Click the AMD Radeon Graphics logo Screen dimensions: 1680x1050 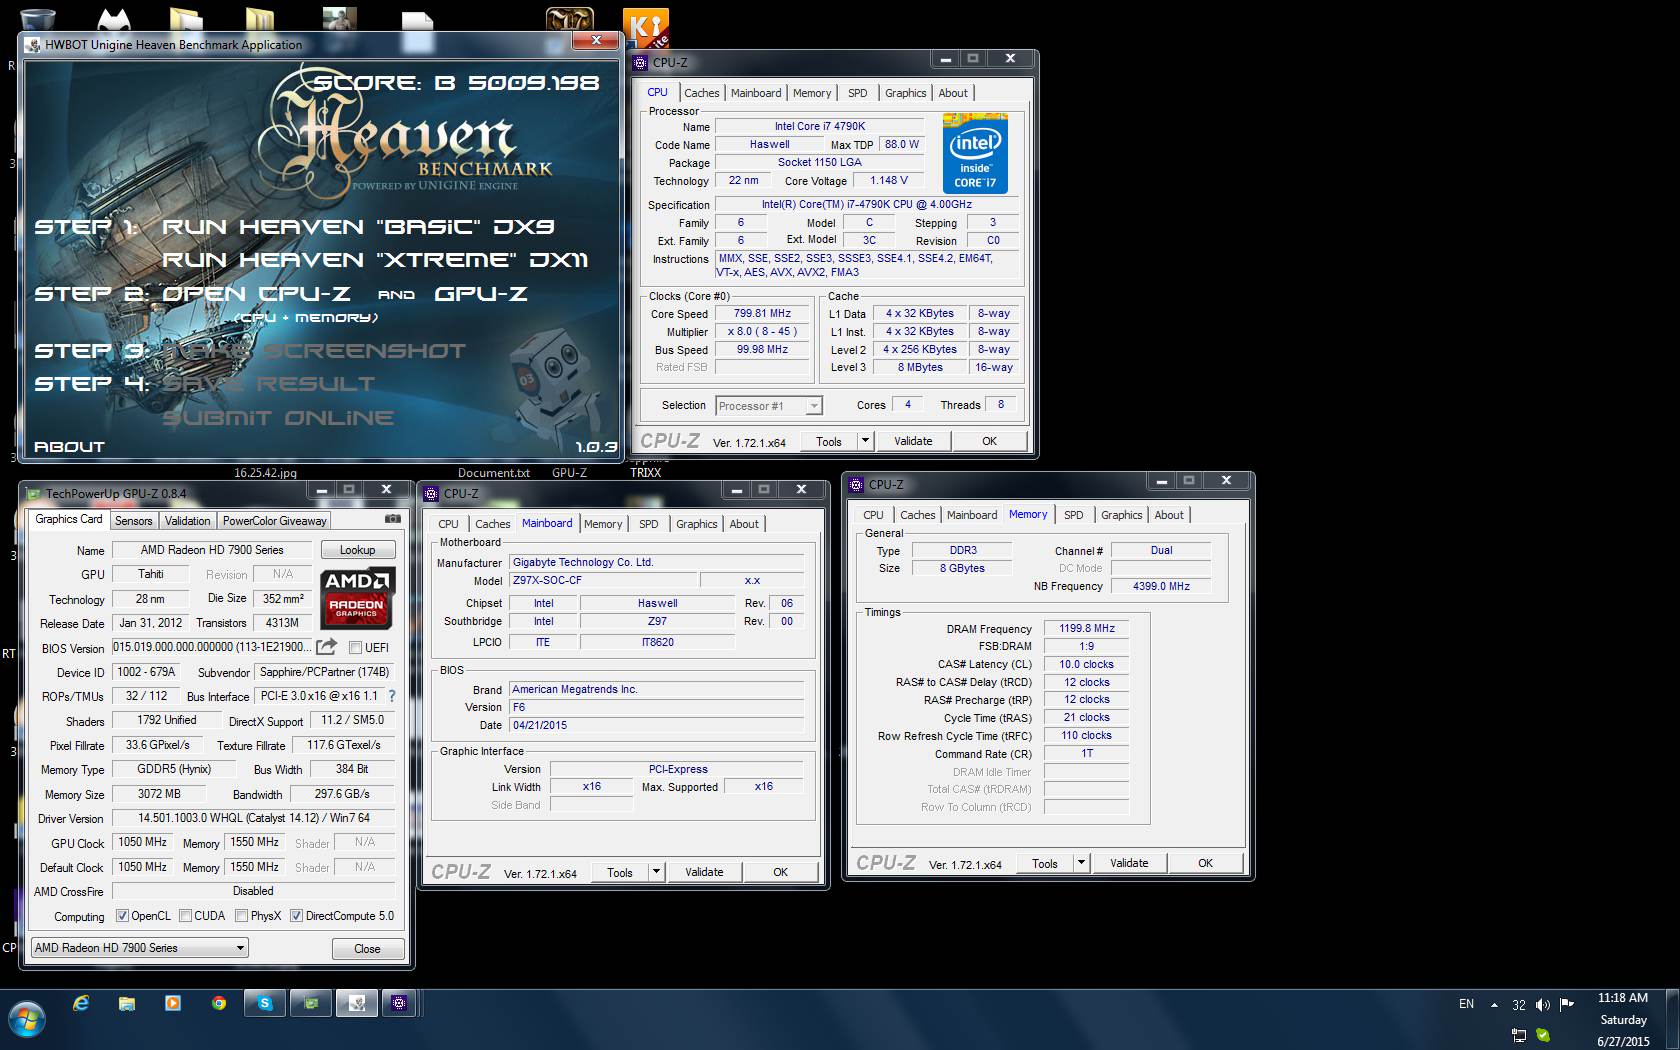click(x=358, y=597)
